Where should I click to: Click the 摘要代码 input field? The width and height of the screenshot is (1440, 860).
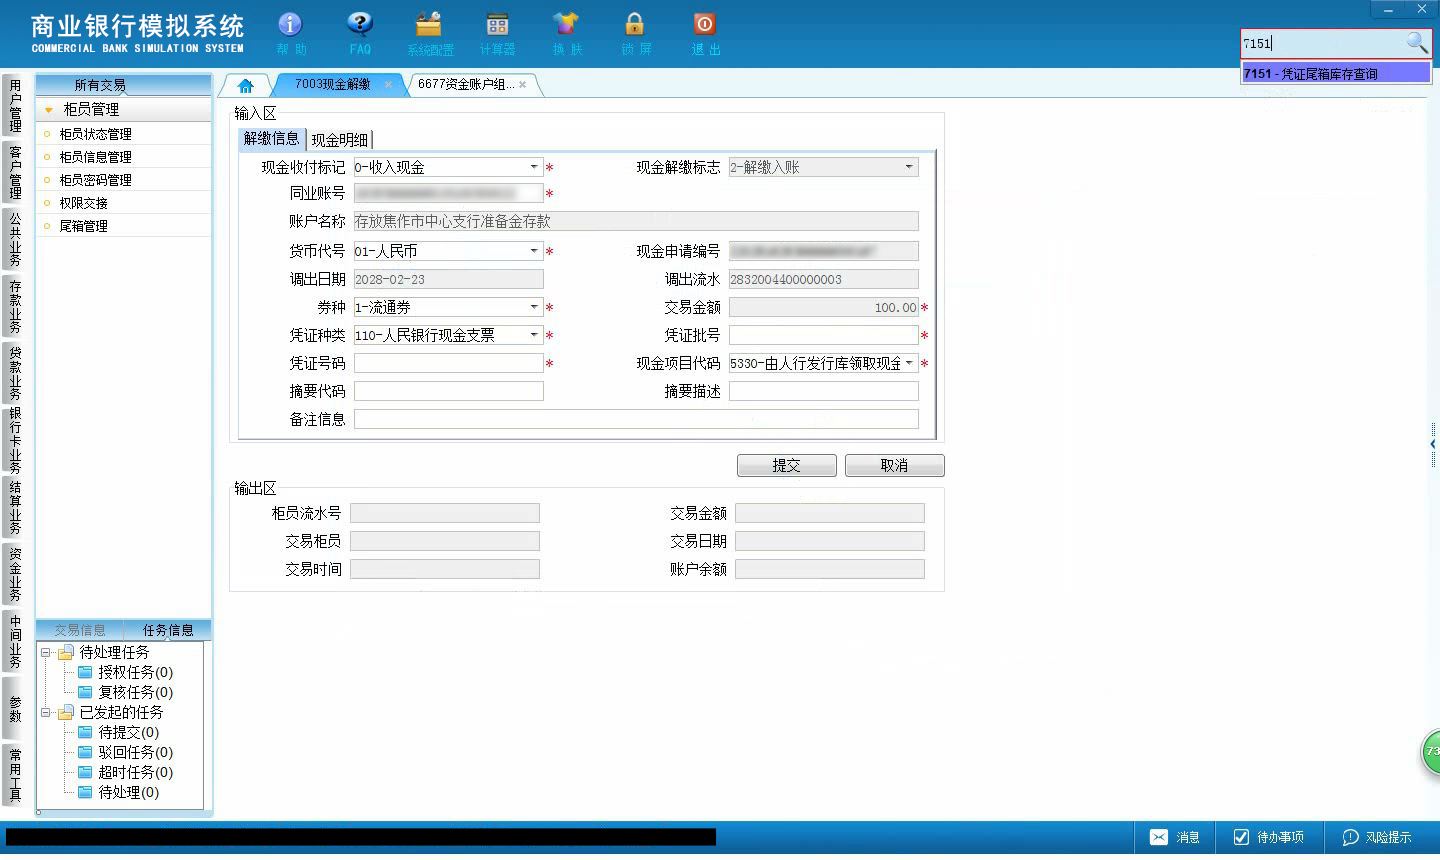point(449,391)
